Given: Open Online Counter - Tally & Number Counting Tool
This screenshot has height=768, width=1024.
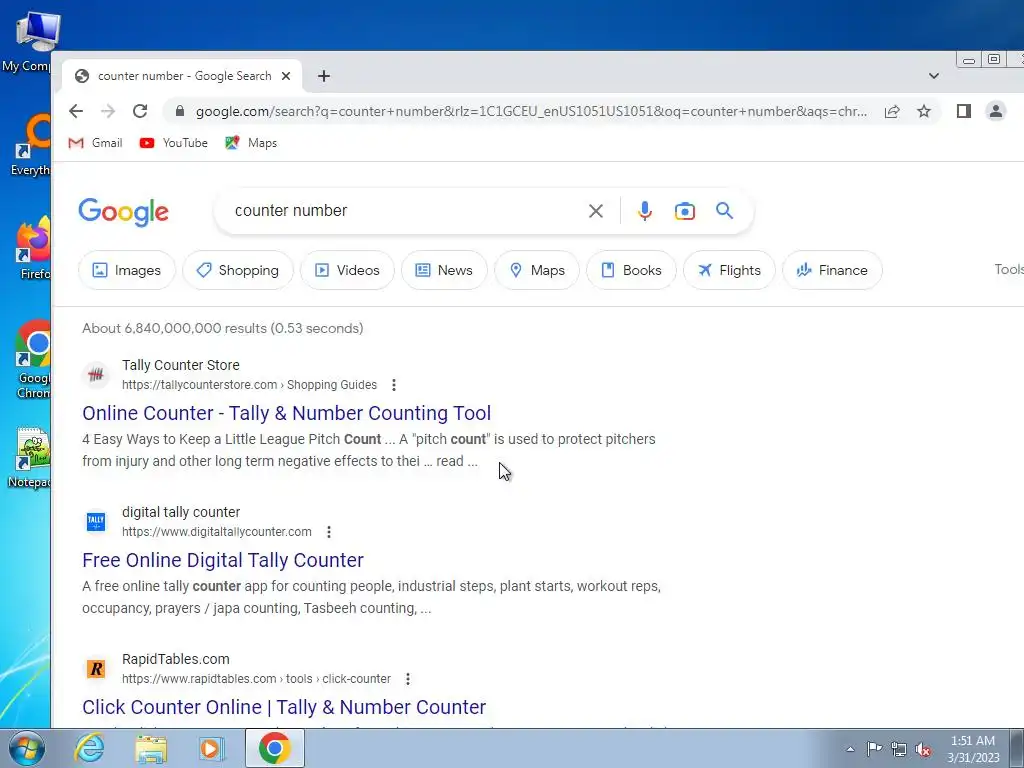Looking at the screenshot, I should point(287,413).
